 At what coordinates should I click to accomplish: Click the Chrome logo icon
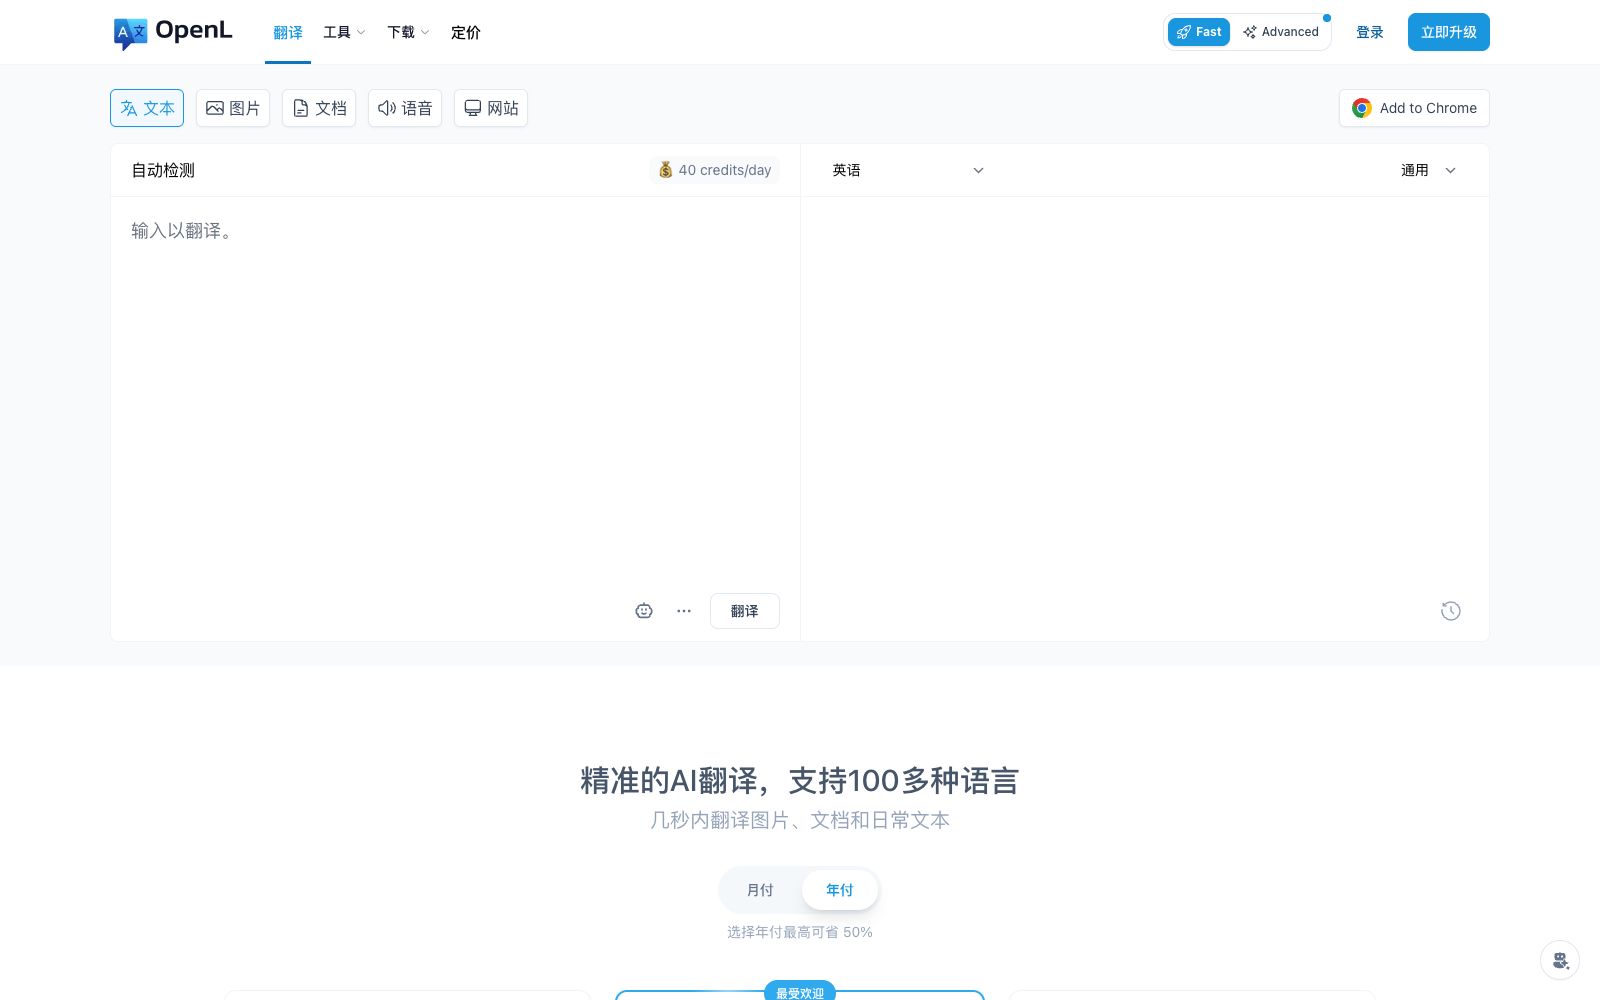1362,108
